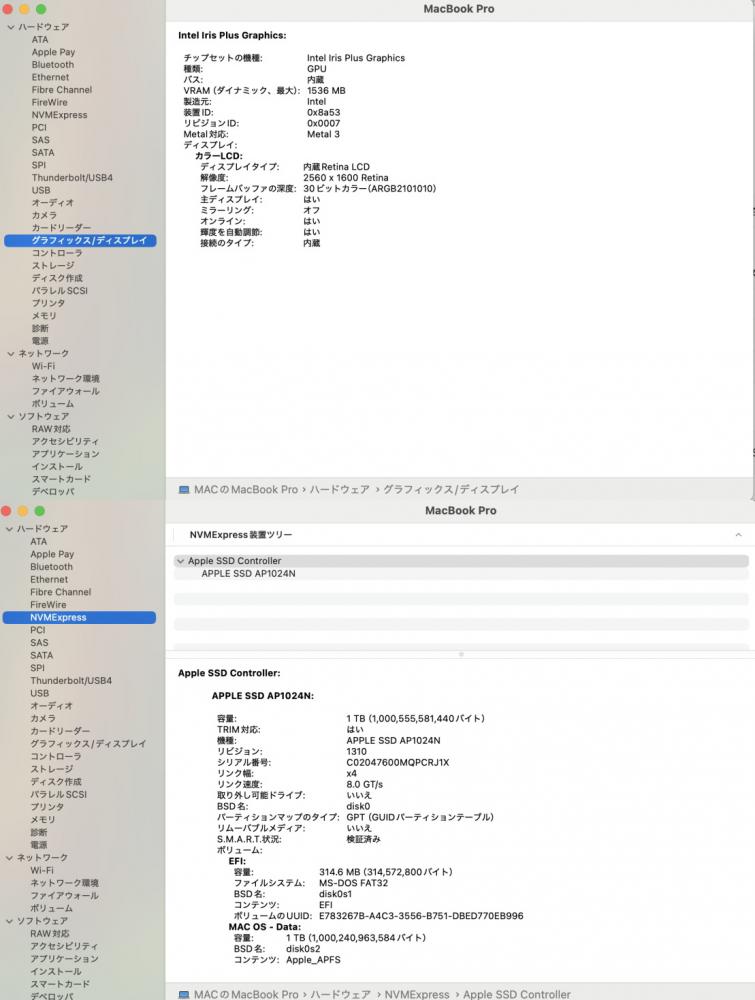Open Wi-Fi in the Graphics window sidebar
This screenshot has height=1000, width=755.
coord(43,366)
